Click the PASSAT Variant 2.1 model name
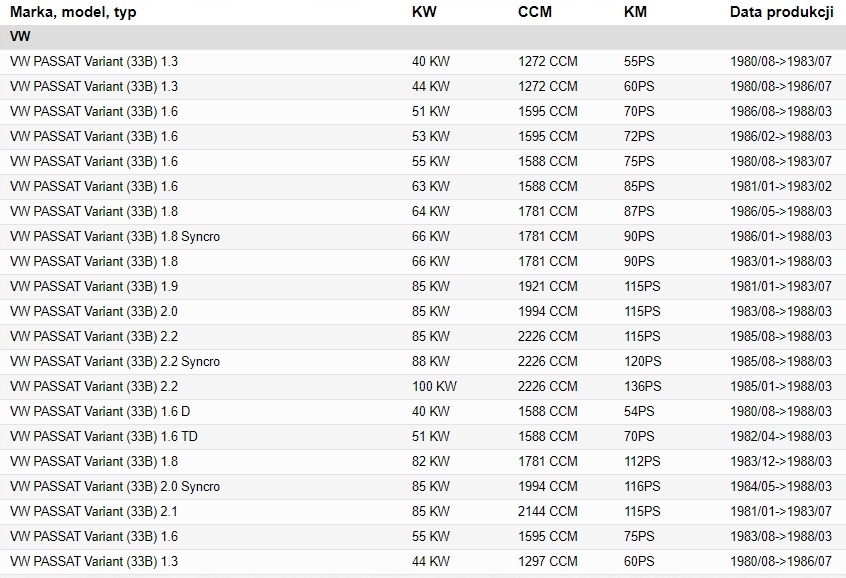Image resolution: width=846 pixels, height=578 pixels. (x=94, y=511)
